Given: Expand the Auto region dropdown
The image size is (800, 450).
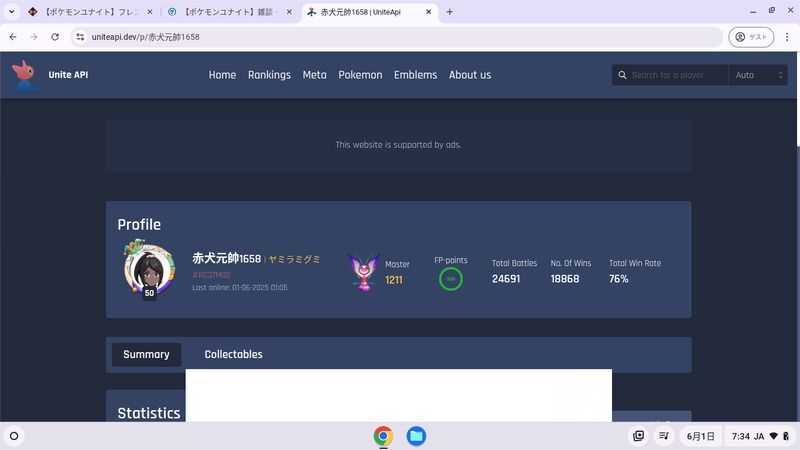Looking at the screenshot, I should 758,75.
